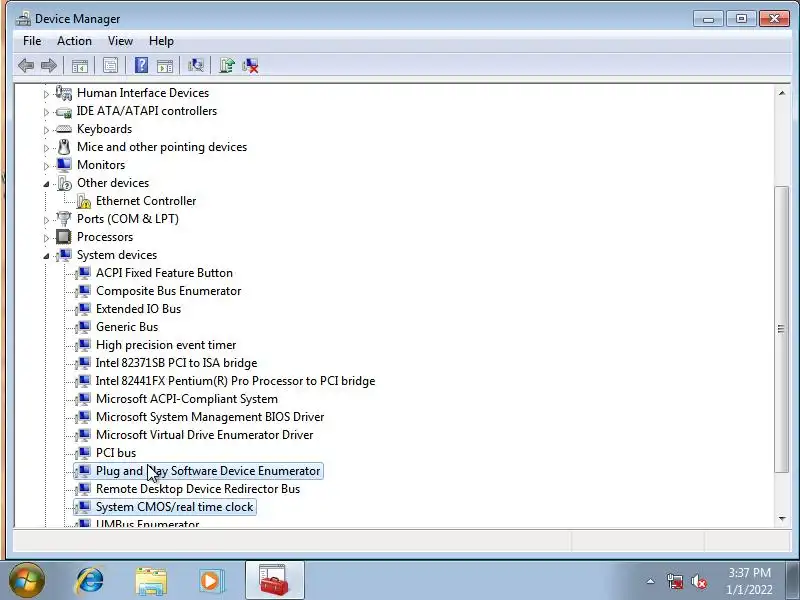Screen dimensions: 800x600
Task: Open Windows Media Player from the taskbar
Action: [211, 581]
